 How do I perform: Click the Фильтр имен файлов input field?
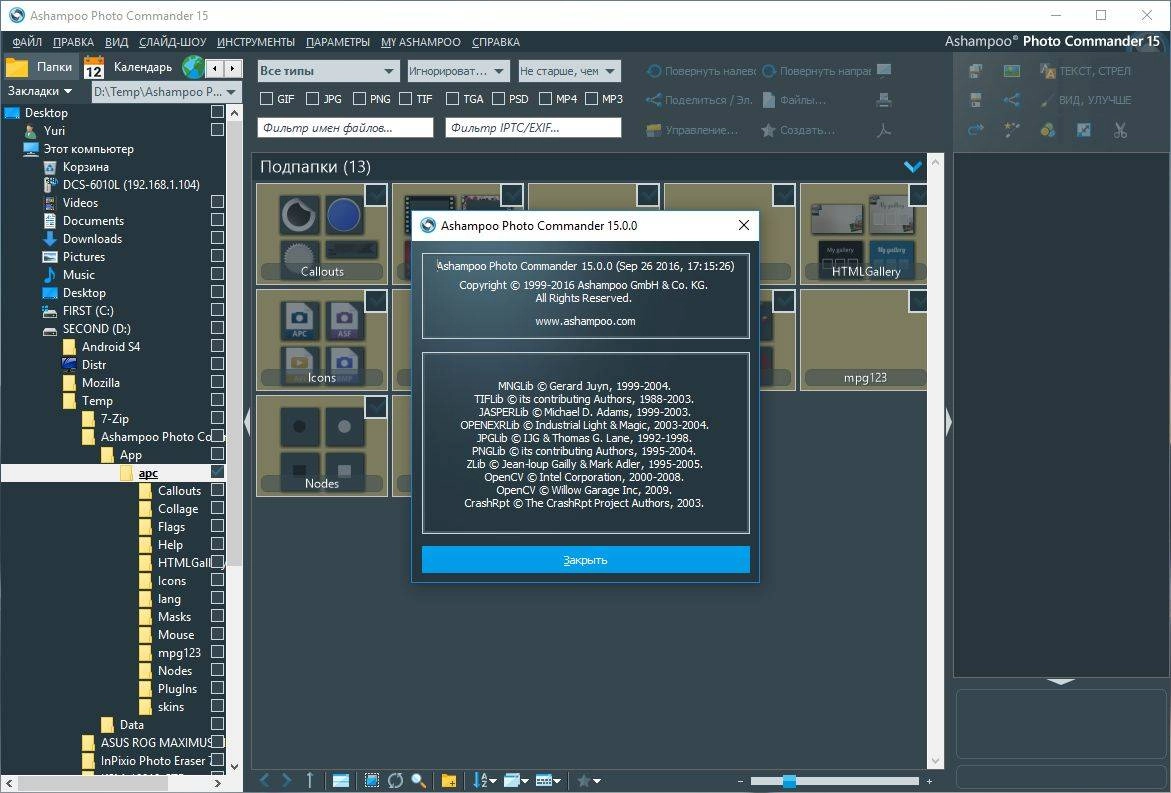[345, 128]
